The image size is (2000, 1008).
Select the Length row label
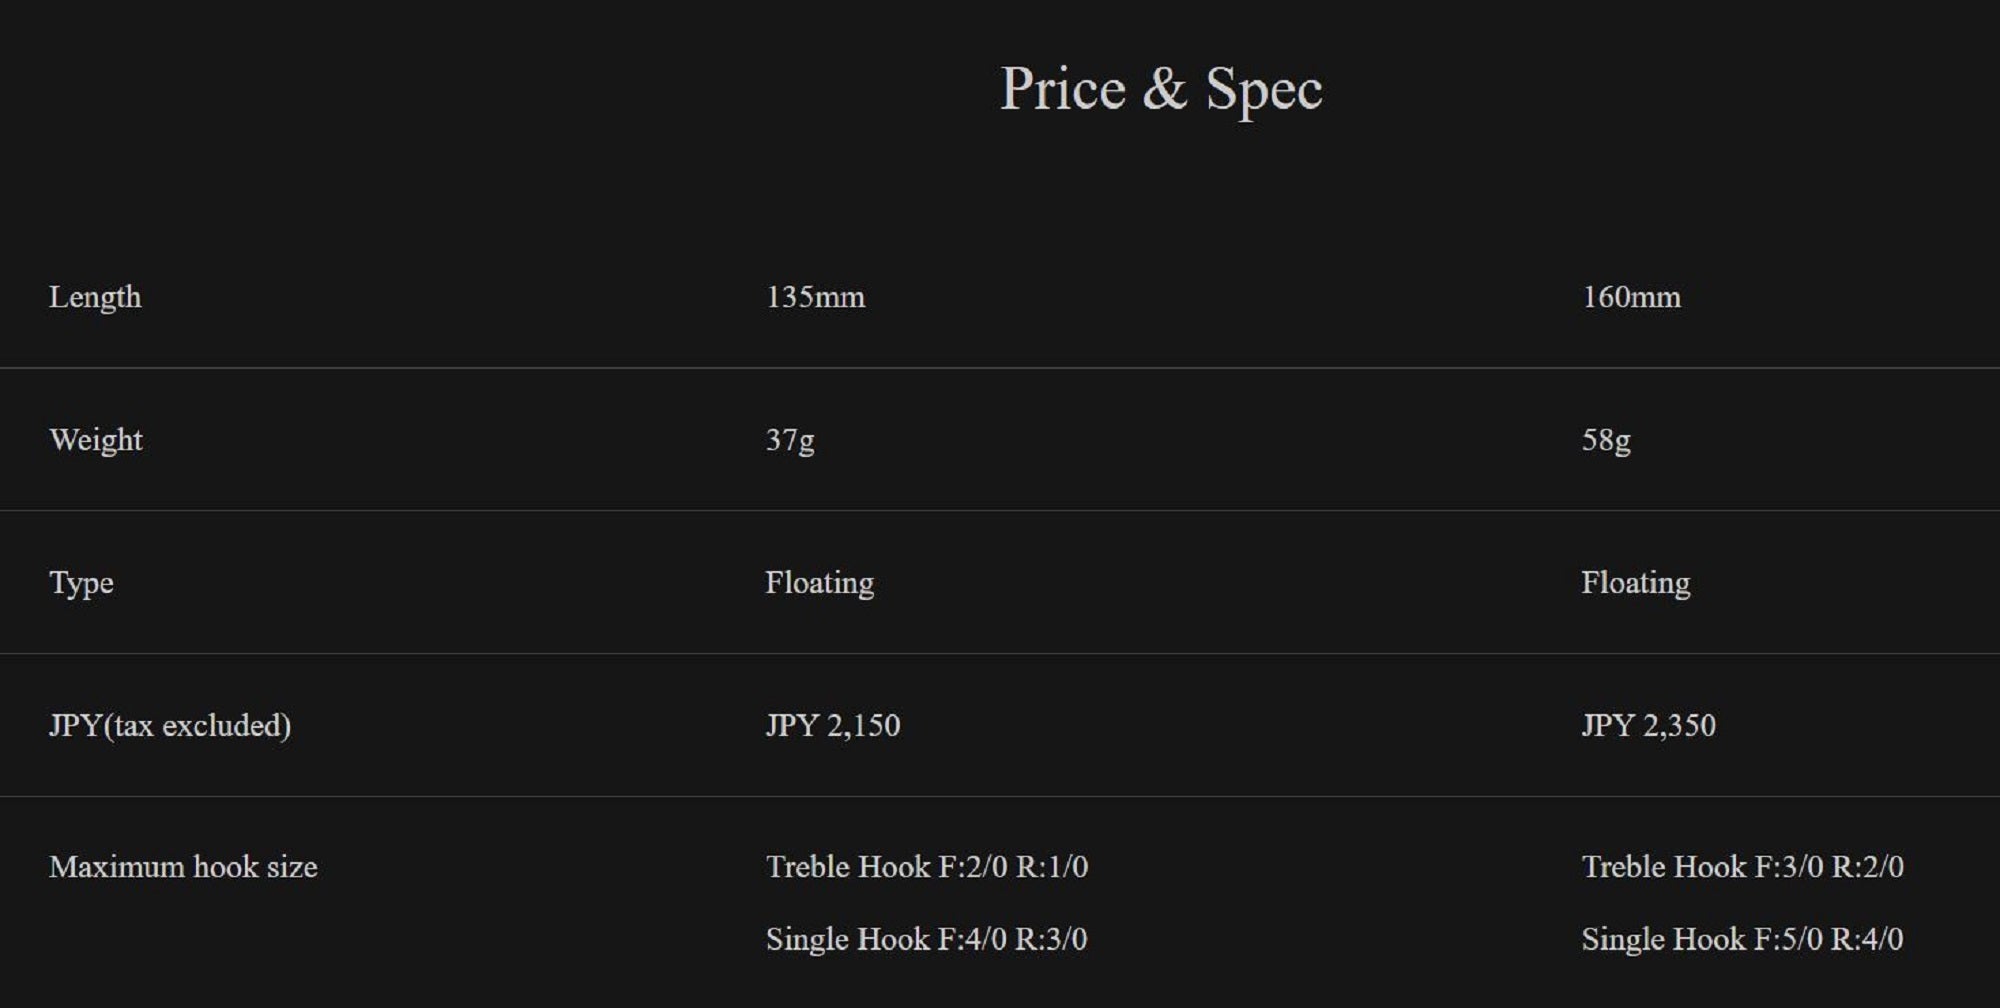(95, 297)
